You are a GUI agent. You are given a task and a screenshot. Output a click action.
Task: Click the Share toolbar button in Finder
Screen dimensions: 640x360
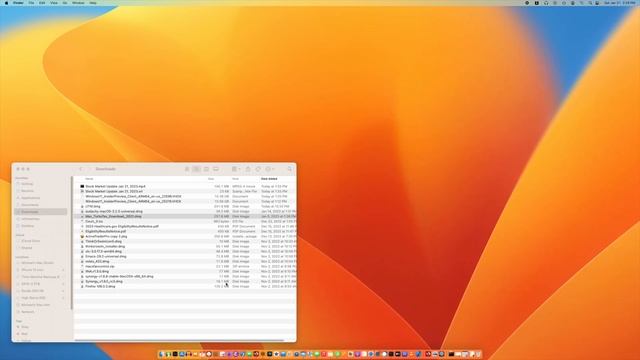pos(248,169)
